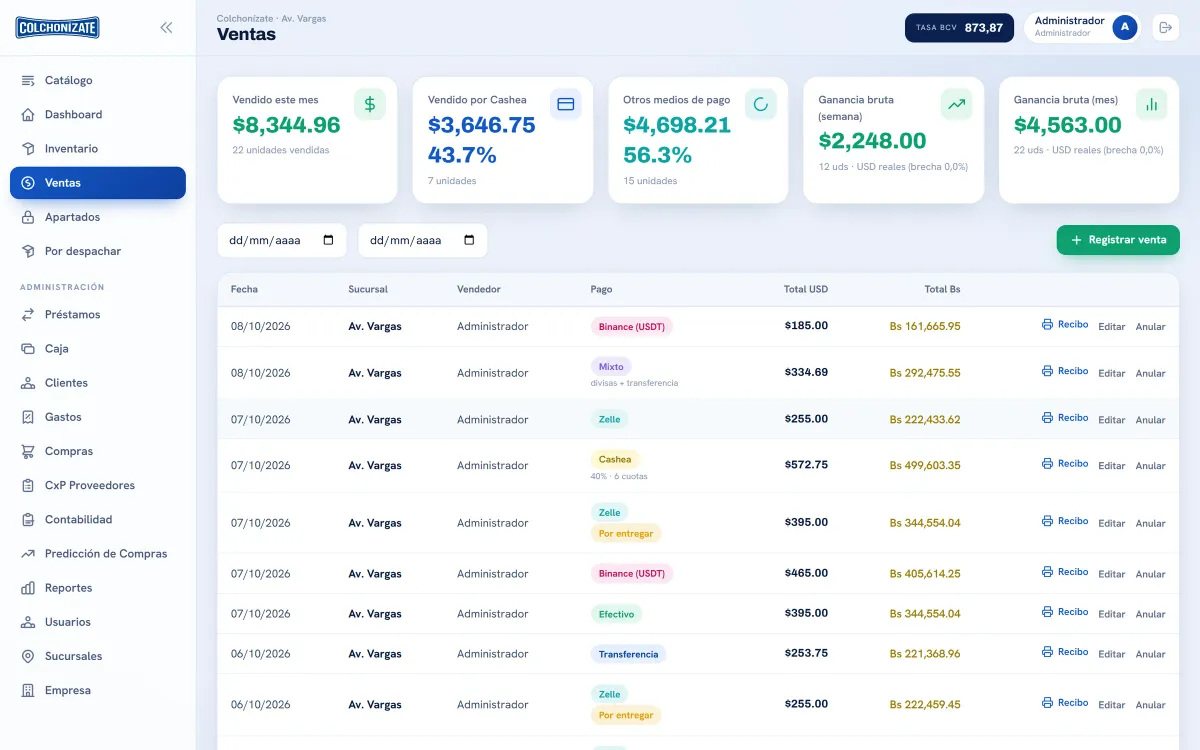The width and height of the screenshot is (1200, 750).
Task: Click the Mixto payment badge
Action: 611,367
